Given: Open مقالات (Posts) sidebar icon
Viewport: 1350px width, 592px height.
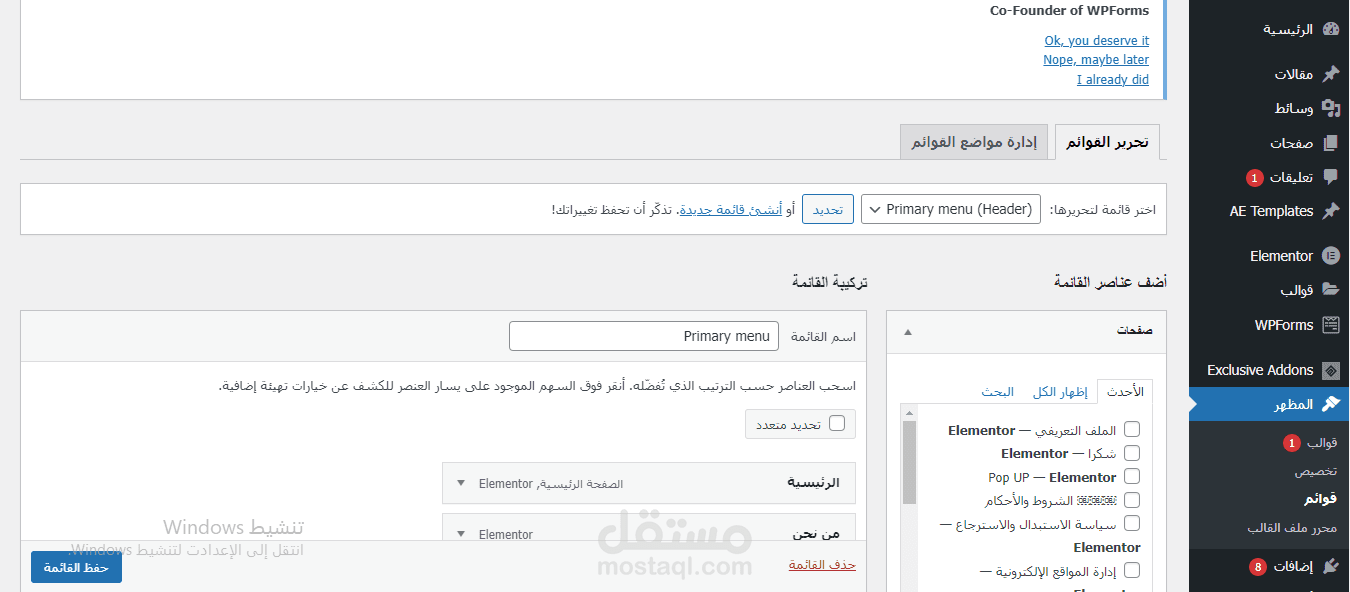Looking at the screenshot, I should tap(1333, 73).
